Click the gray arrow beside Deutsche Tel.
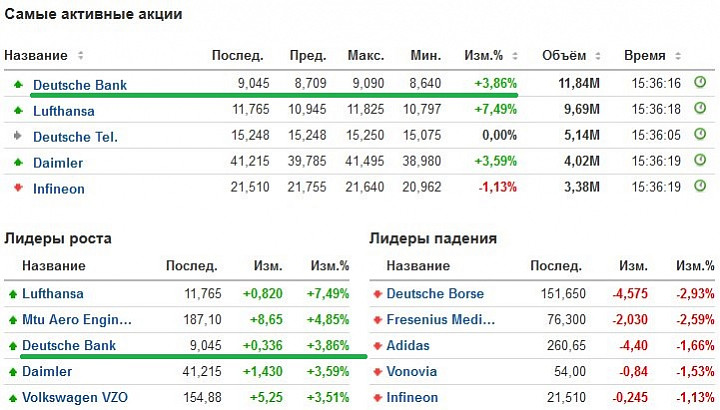This screenshot has height=410, width=720. click(18, 135)
